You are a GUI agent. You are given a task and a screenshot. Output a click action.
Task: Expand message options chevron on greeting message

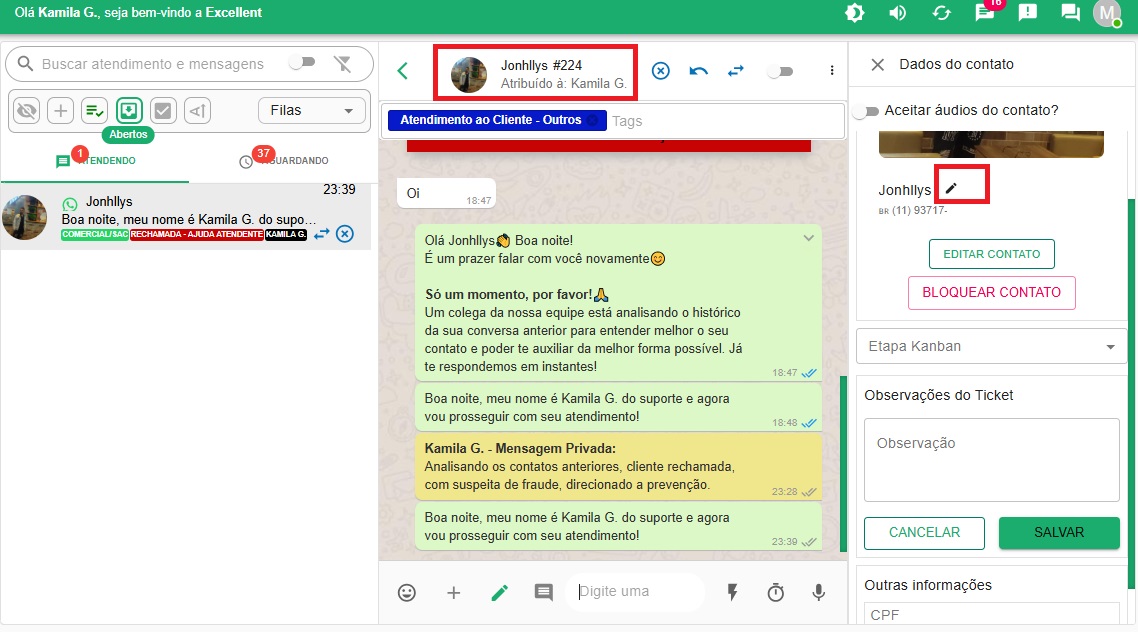pos(808,238)
